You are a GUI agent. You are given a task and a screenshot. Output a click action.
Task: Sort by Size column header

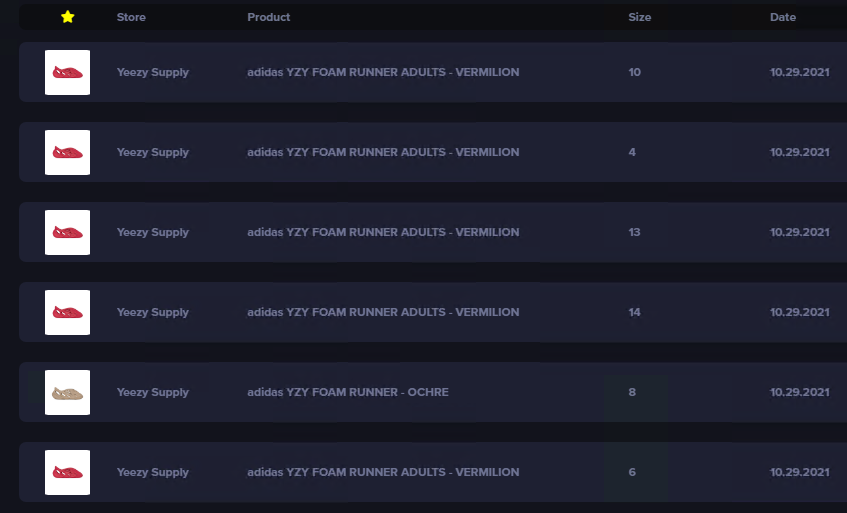640,17
